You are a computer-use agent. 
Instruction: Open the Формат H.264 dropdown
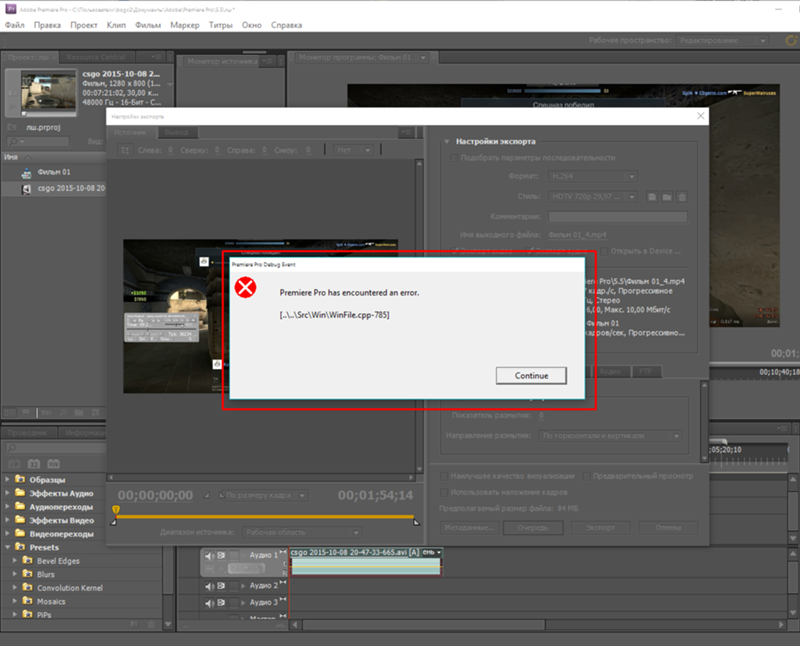click(x=592, y=177)
